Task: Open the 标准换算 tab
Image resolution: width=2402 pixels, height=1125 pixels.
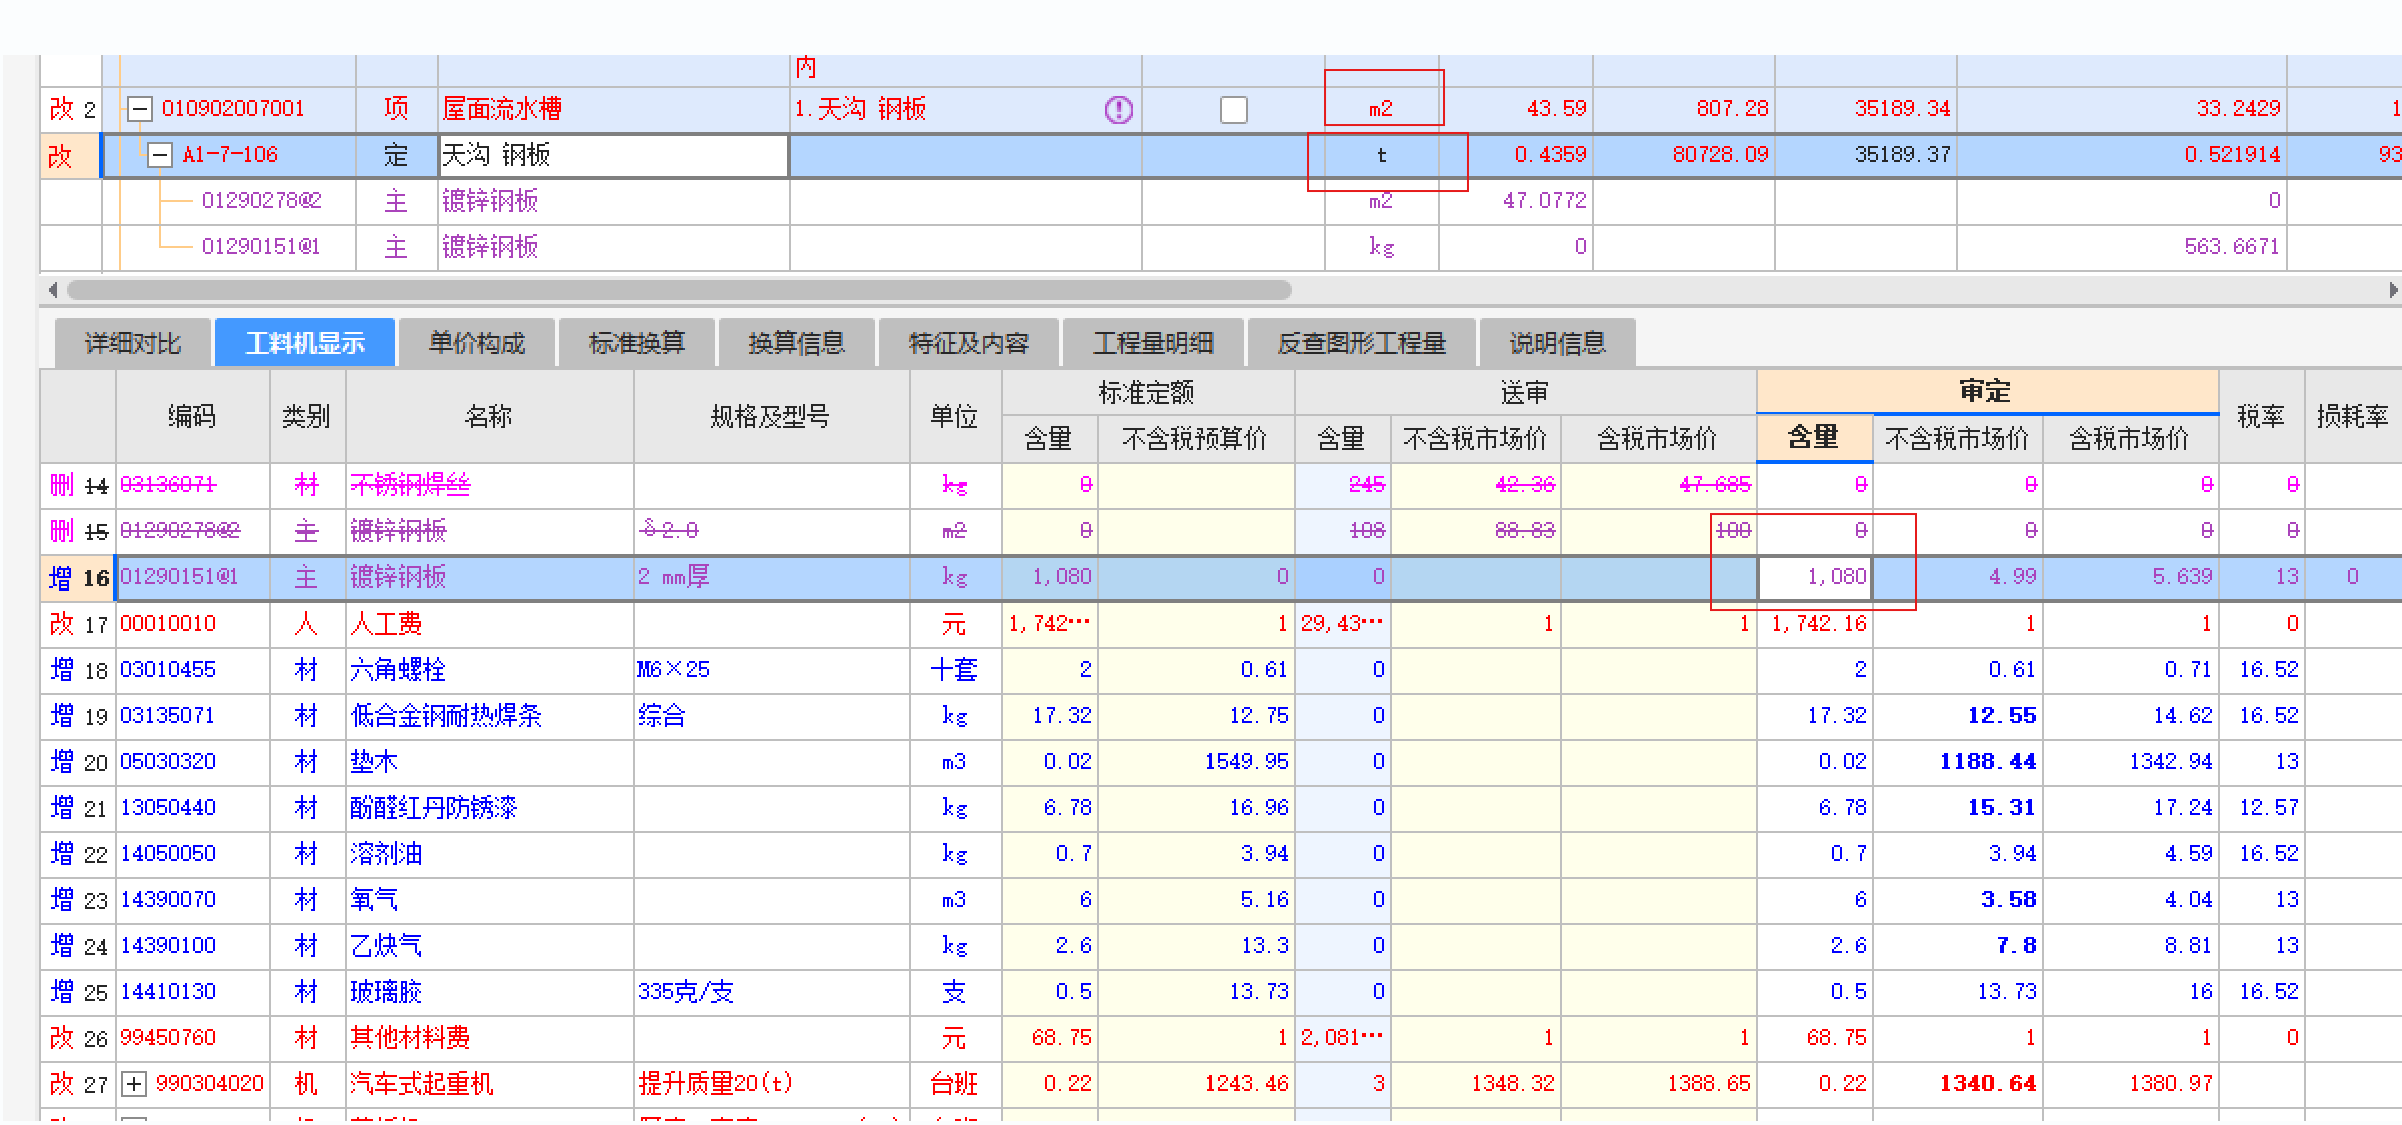Action: (637, 343)
